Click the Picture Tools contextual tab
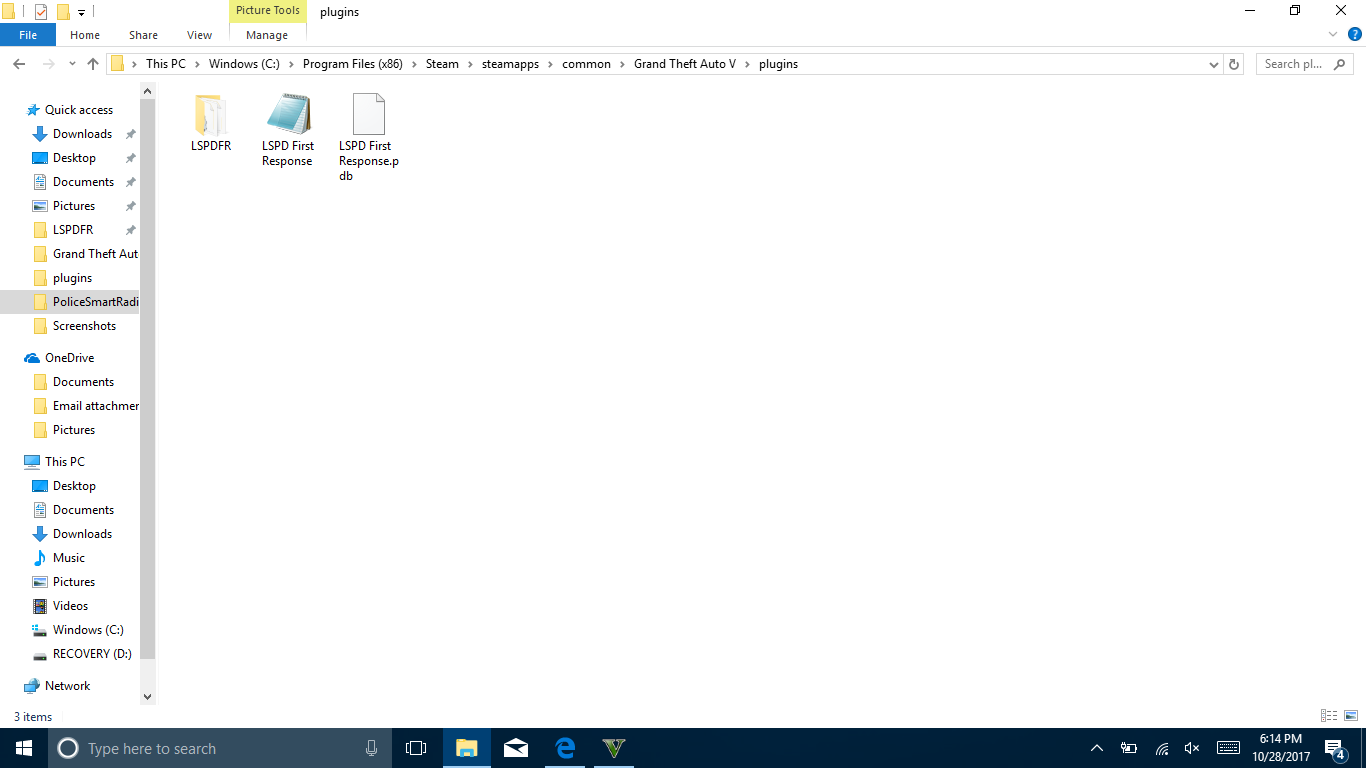 (x=268, y=10)
